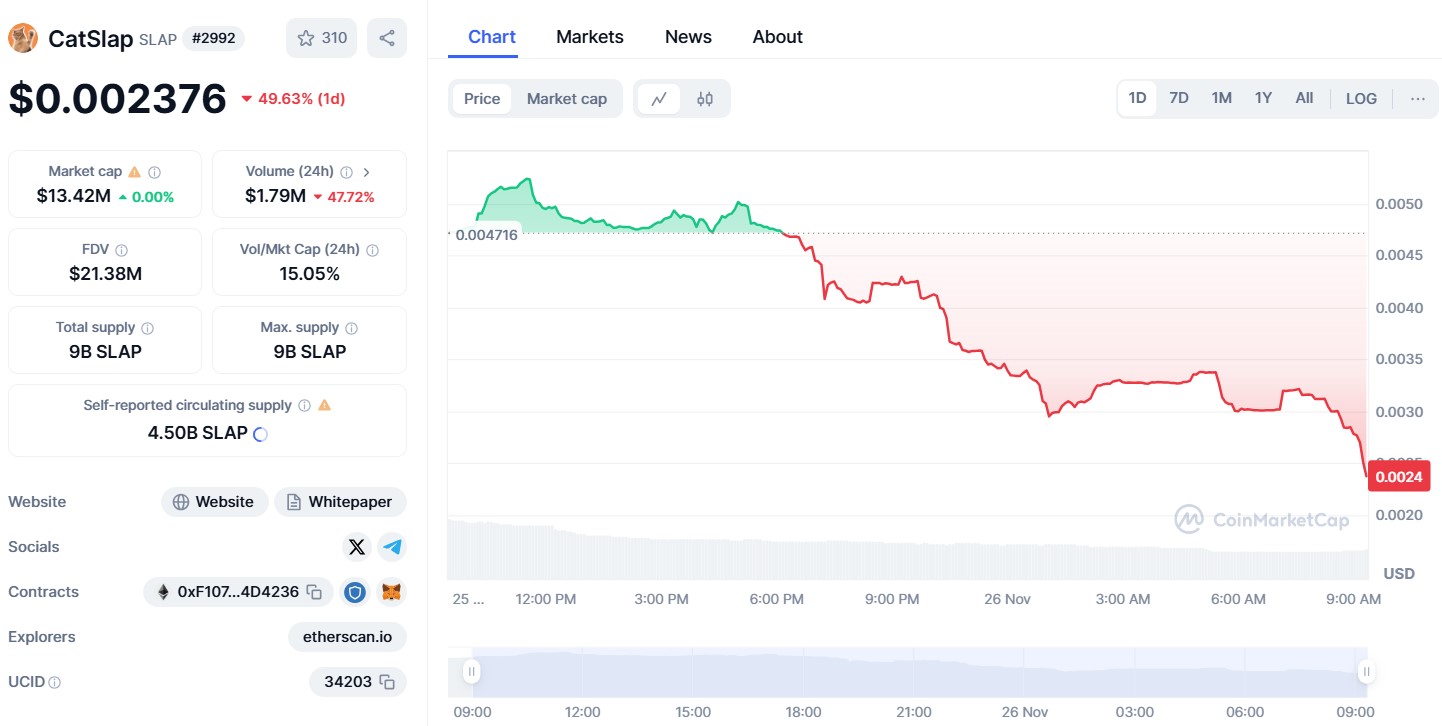Image resolution: width=1442 pixels, height=726 pixels.
Task: Click Market cap warning triangle icon
Action: (x=134, y=172)
